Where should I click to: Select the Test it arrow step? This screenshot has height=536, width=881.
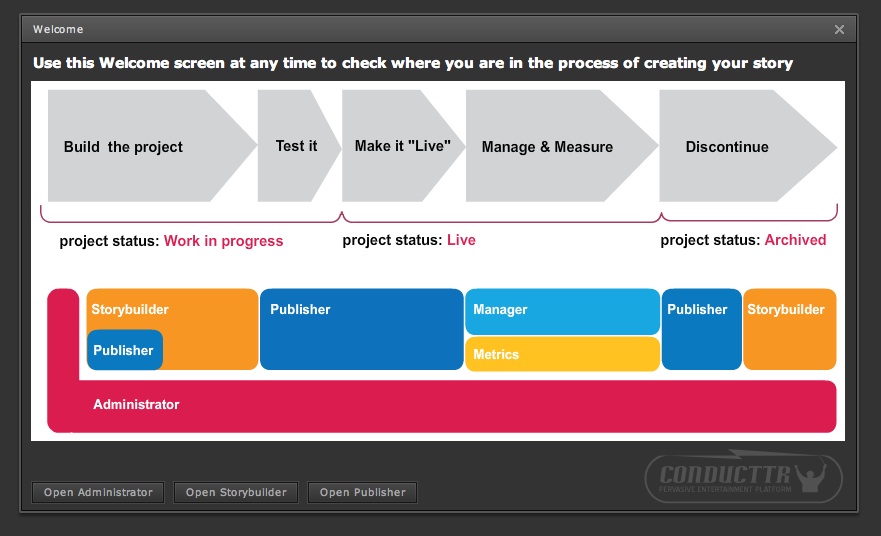[299, 146]
